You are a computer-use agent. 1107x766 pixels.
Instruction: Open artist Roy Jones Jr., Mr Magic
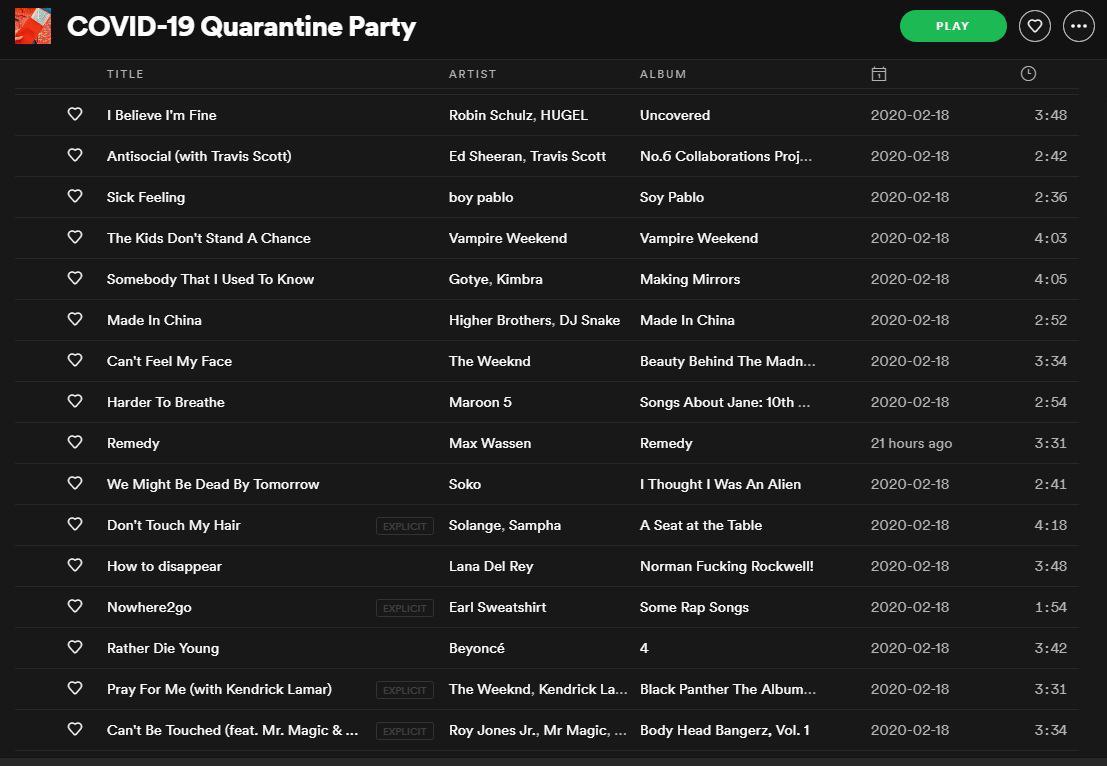pyautogui.click(x=537, y=730)
